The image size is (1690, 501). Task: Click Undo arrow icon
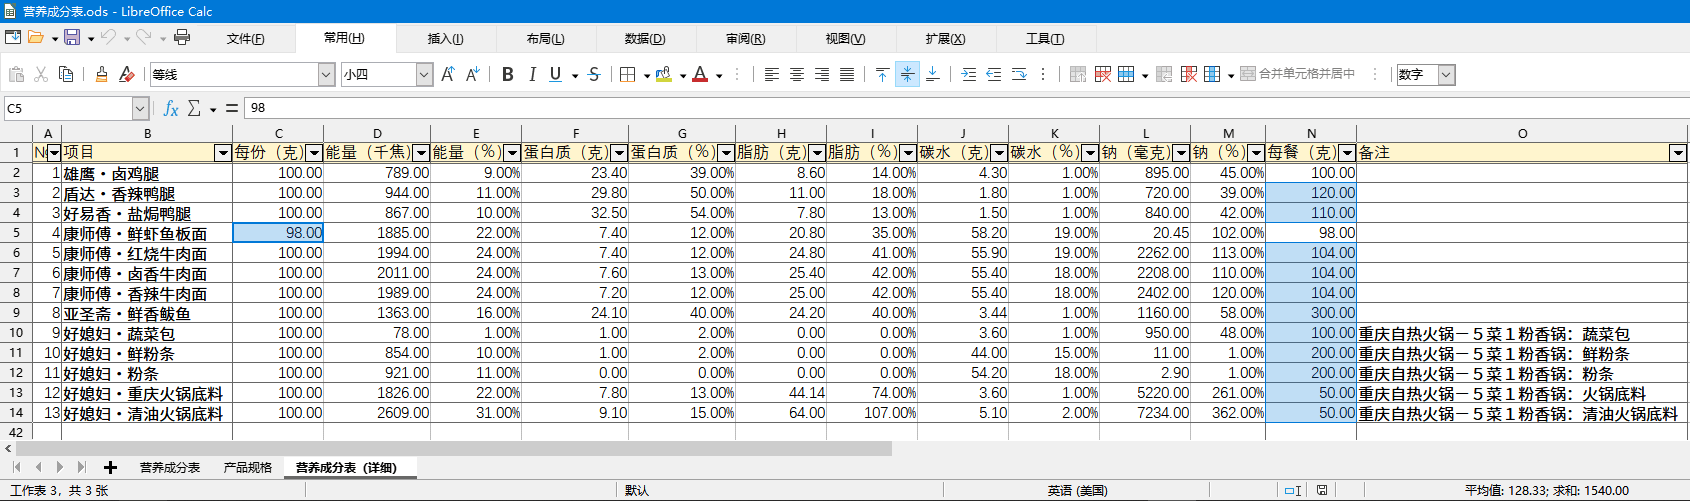[x=108, y=38]
